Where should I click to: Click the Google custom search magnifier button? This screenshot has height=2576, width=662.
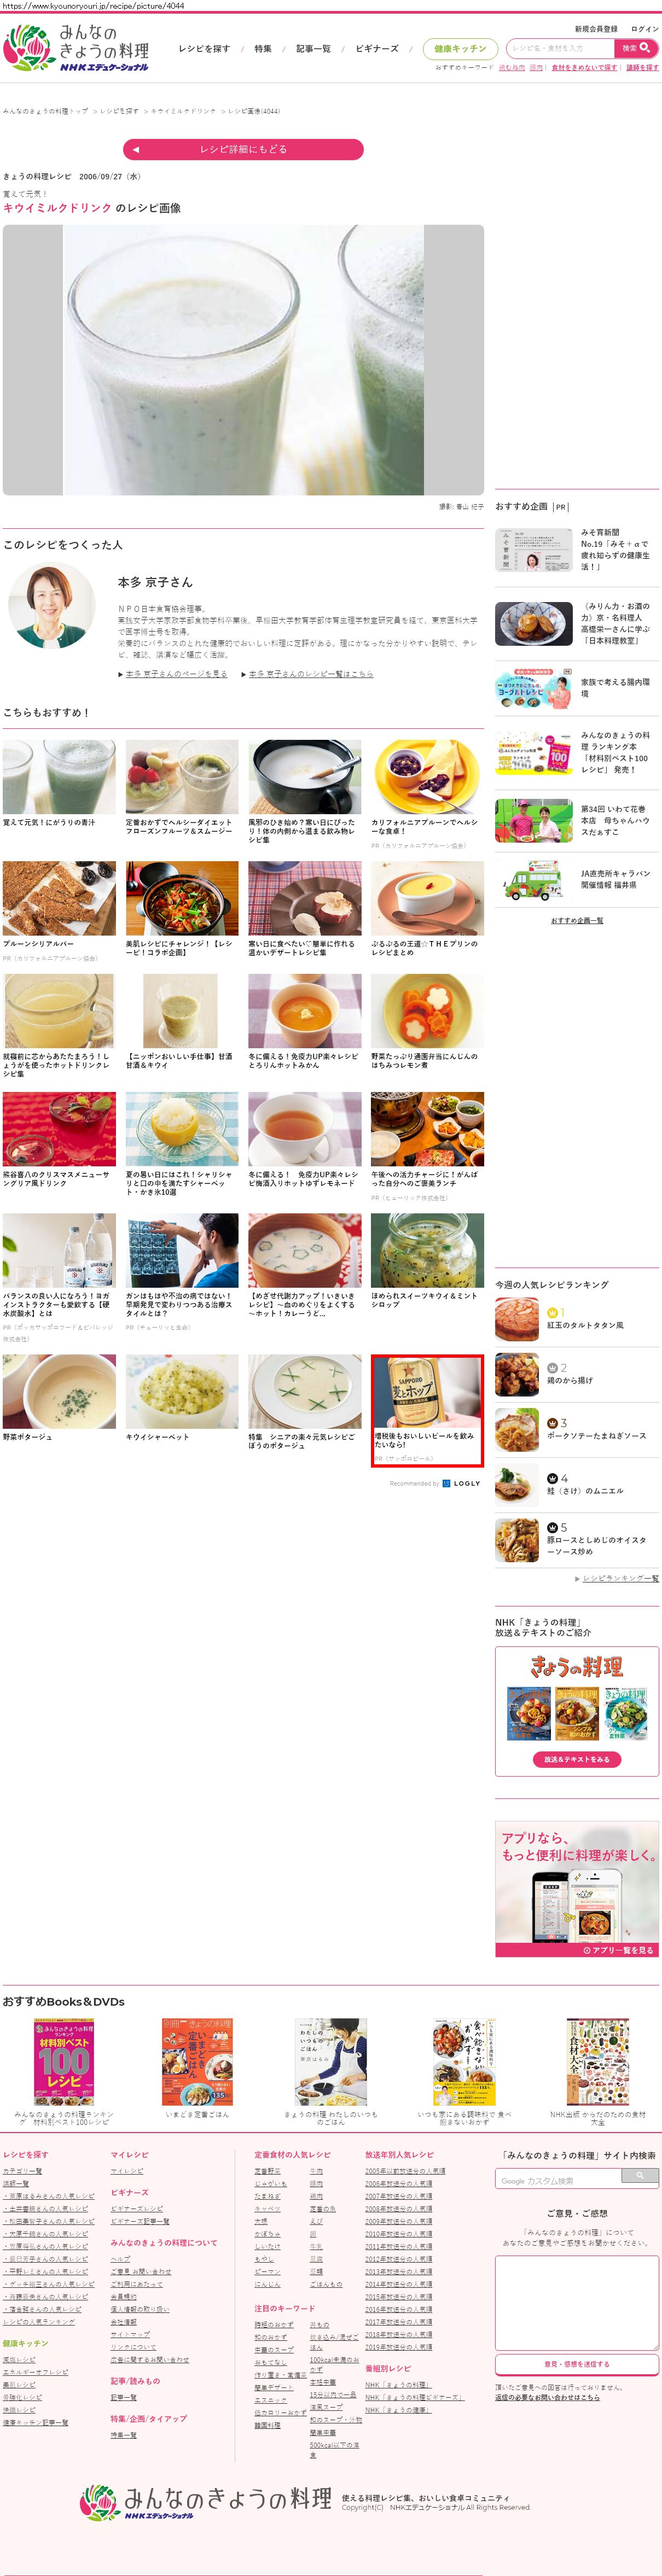(x=639, y=2175)
